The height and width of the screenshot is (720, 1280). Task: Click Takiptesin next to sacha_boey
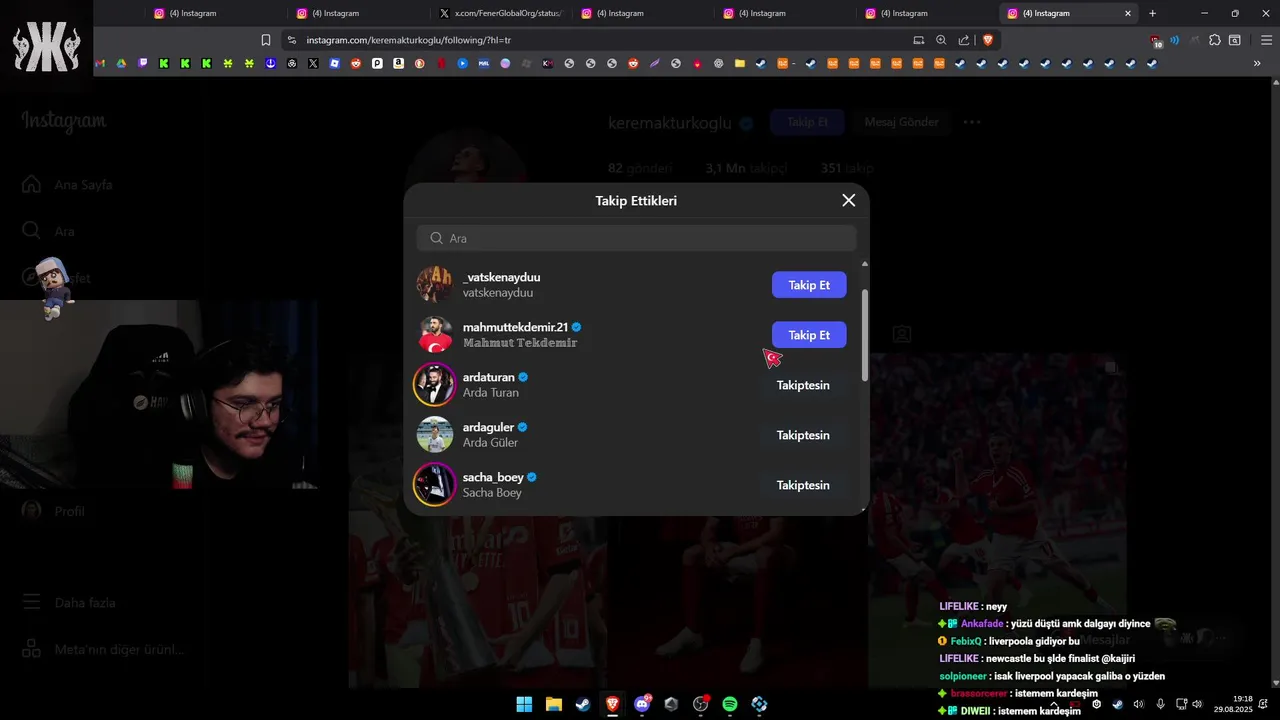pos(803,485)
